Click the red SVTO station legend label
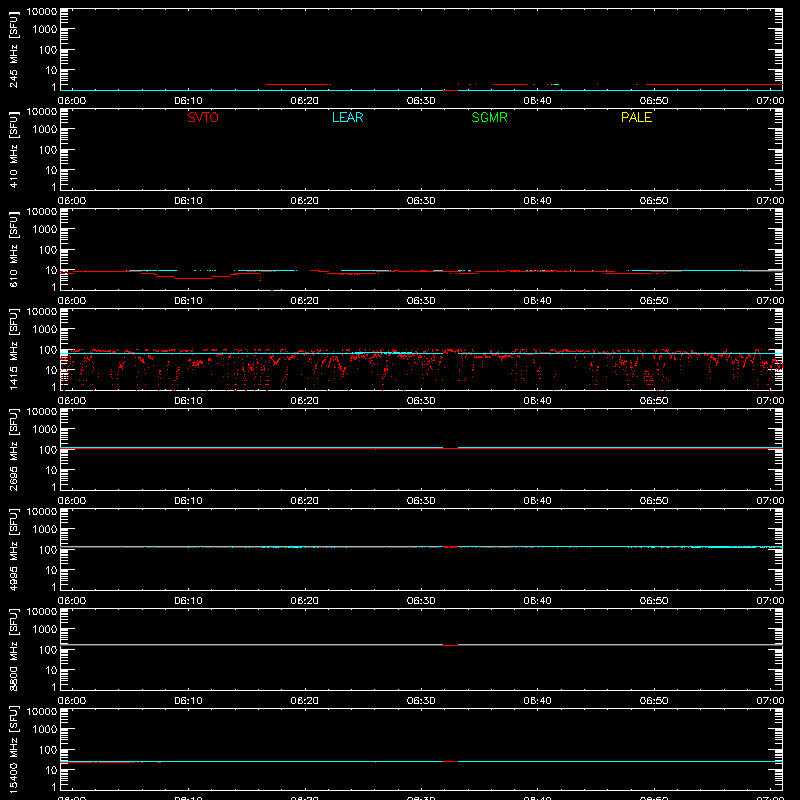 pos(203,117)
